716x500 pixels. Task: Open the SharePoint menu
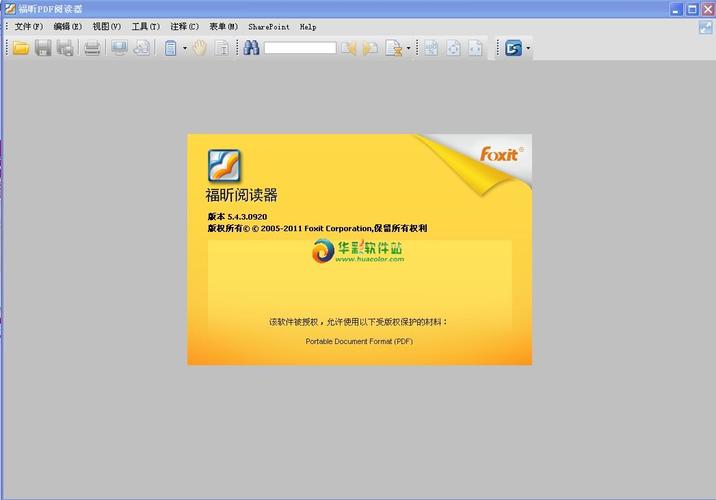click(269, 26)
